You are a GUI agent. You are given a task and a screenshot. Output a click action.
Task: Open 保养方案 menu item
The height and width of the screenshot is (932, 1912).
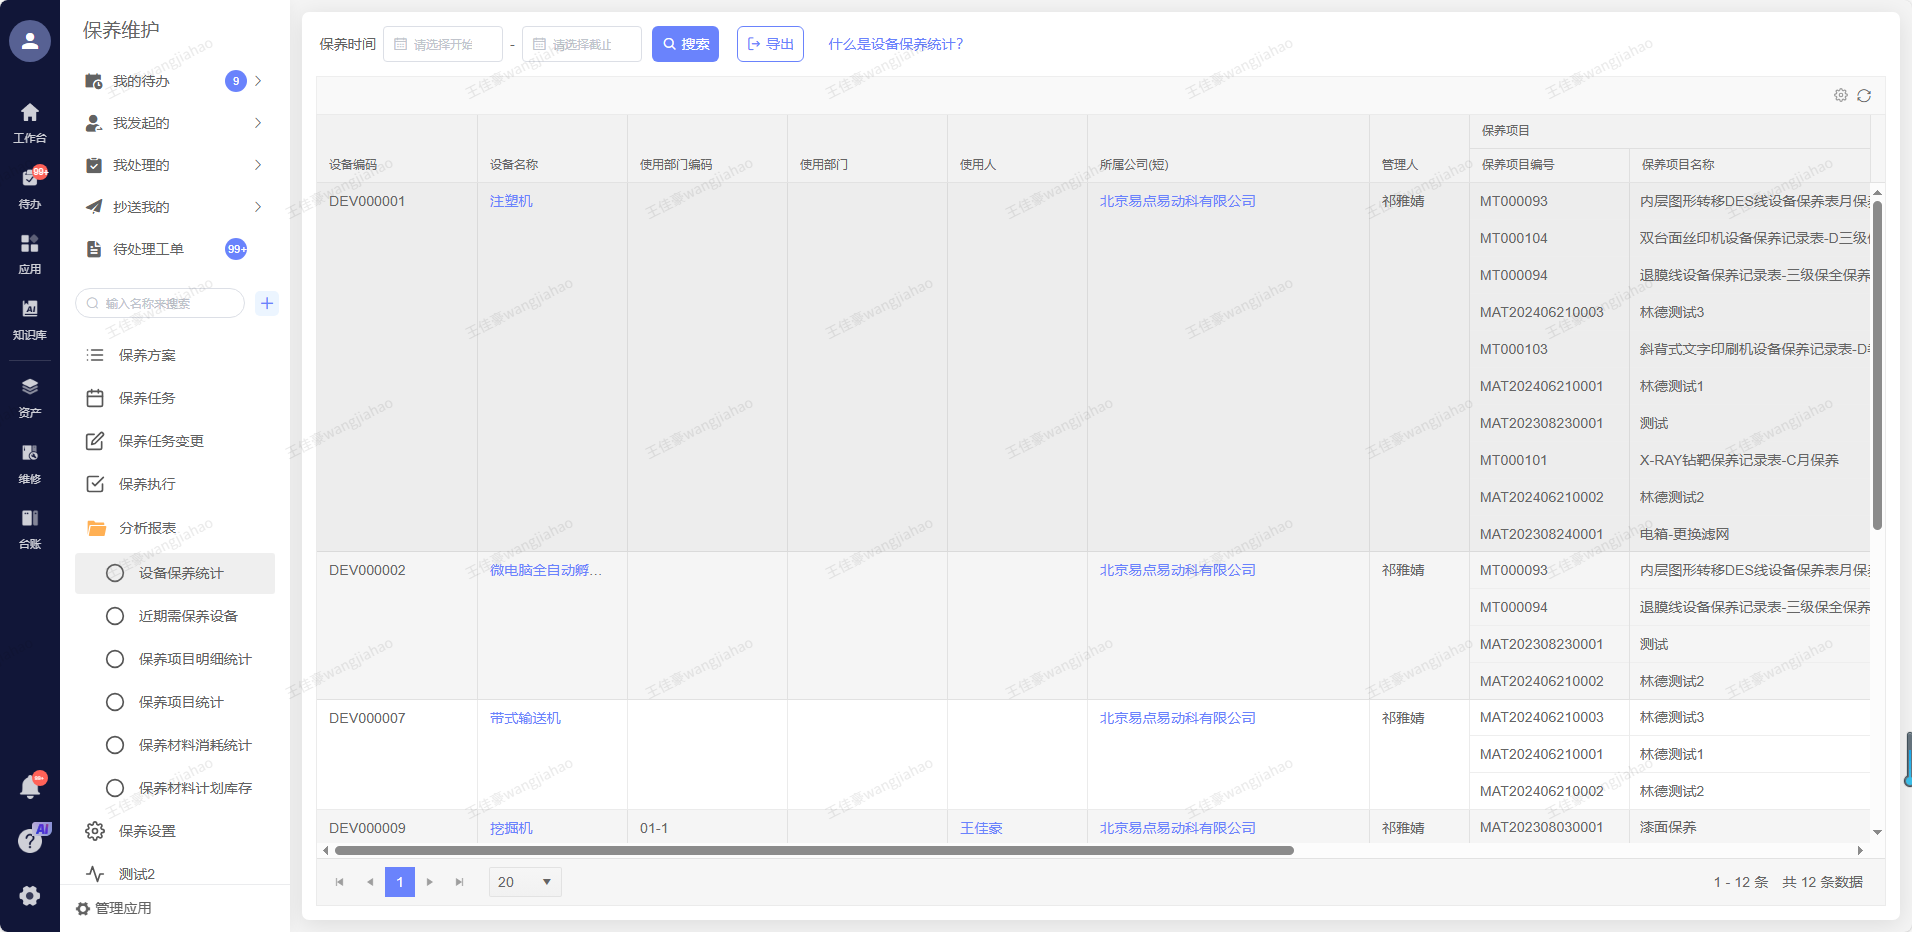(147, 355)
